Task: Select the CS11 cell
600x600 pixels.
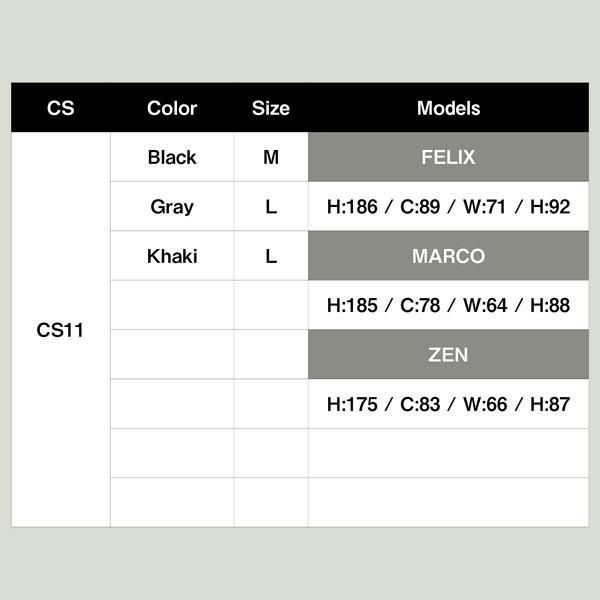Action: [x=60, y=330]
